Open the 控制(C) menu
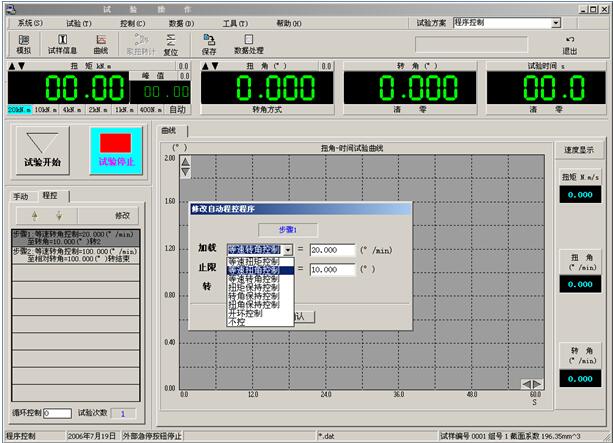 coord(132,22)
